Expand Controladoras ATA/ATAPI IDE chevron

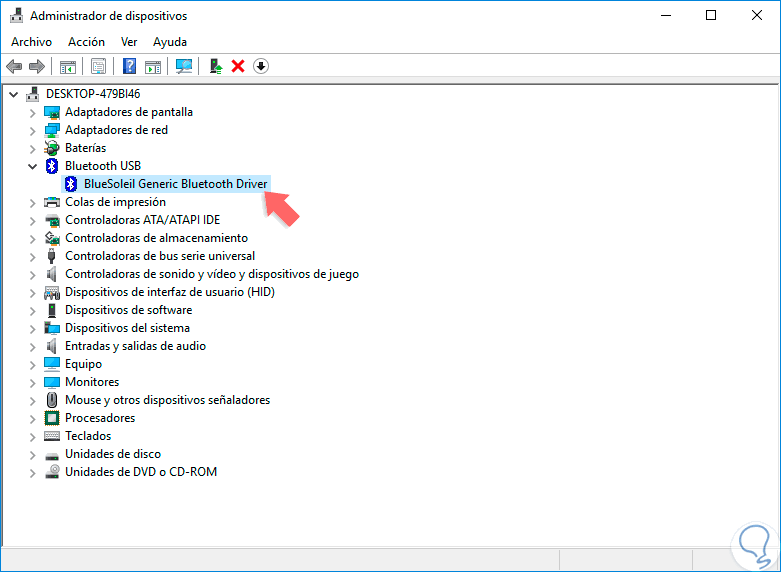[32, 221]
